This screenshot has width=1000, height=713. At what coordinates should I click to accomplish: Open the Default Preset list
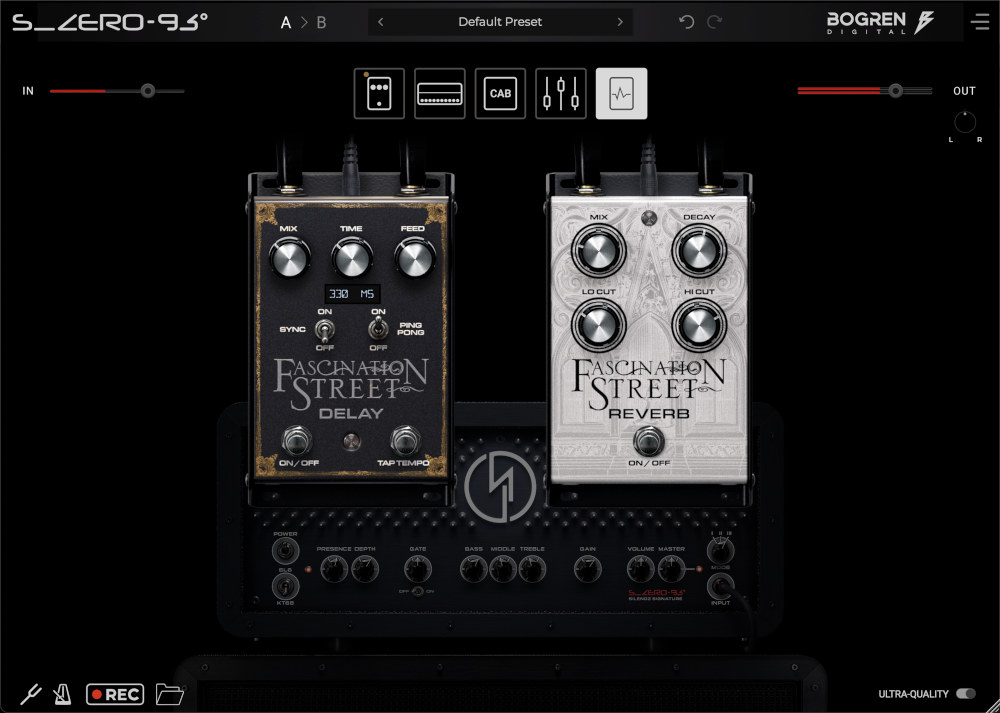(500, 22)
